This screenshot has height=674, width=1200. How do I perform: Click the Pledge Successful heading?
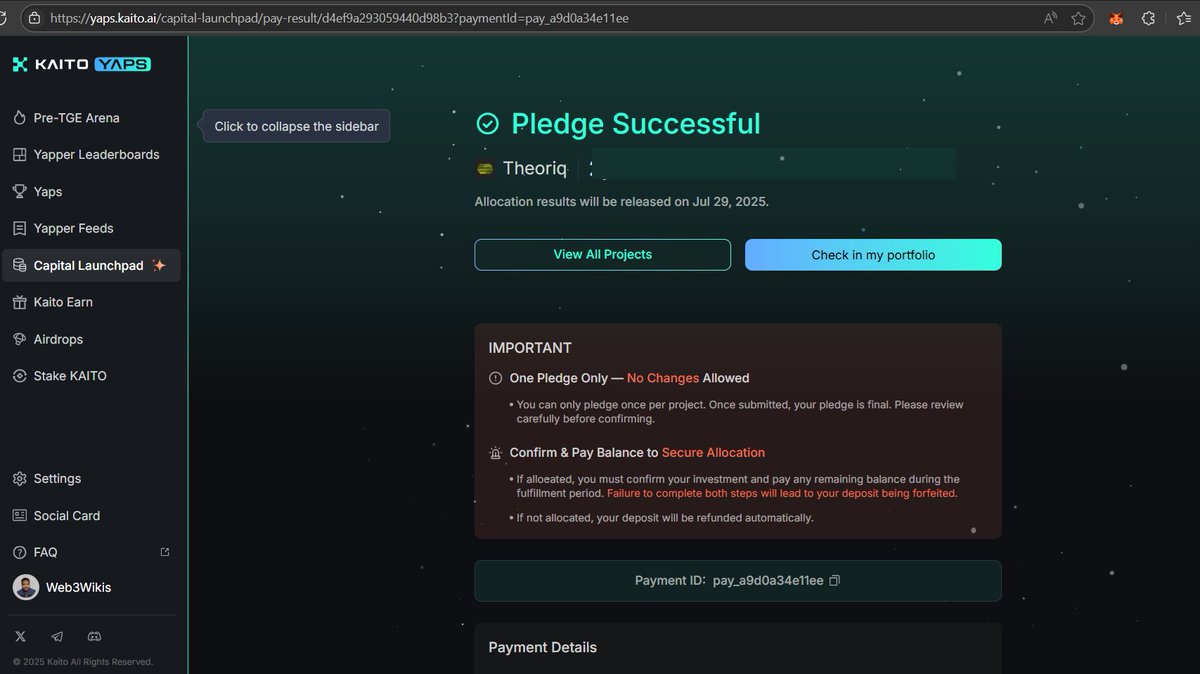pos(636,124)
